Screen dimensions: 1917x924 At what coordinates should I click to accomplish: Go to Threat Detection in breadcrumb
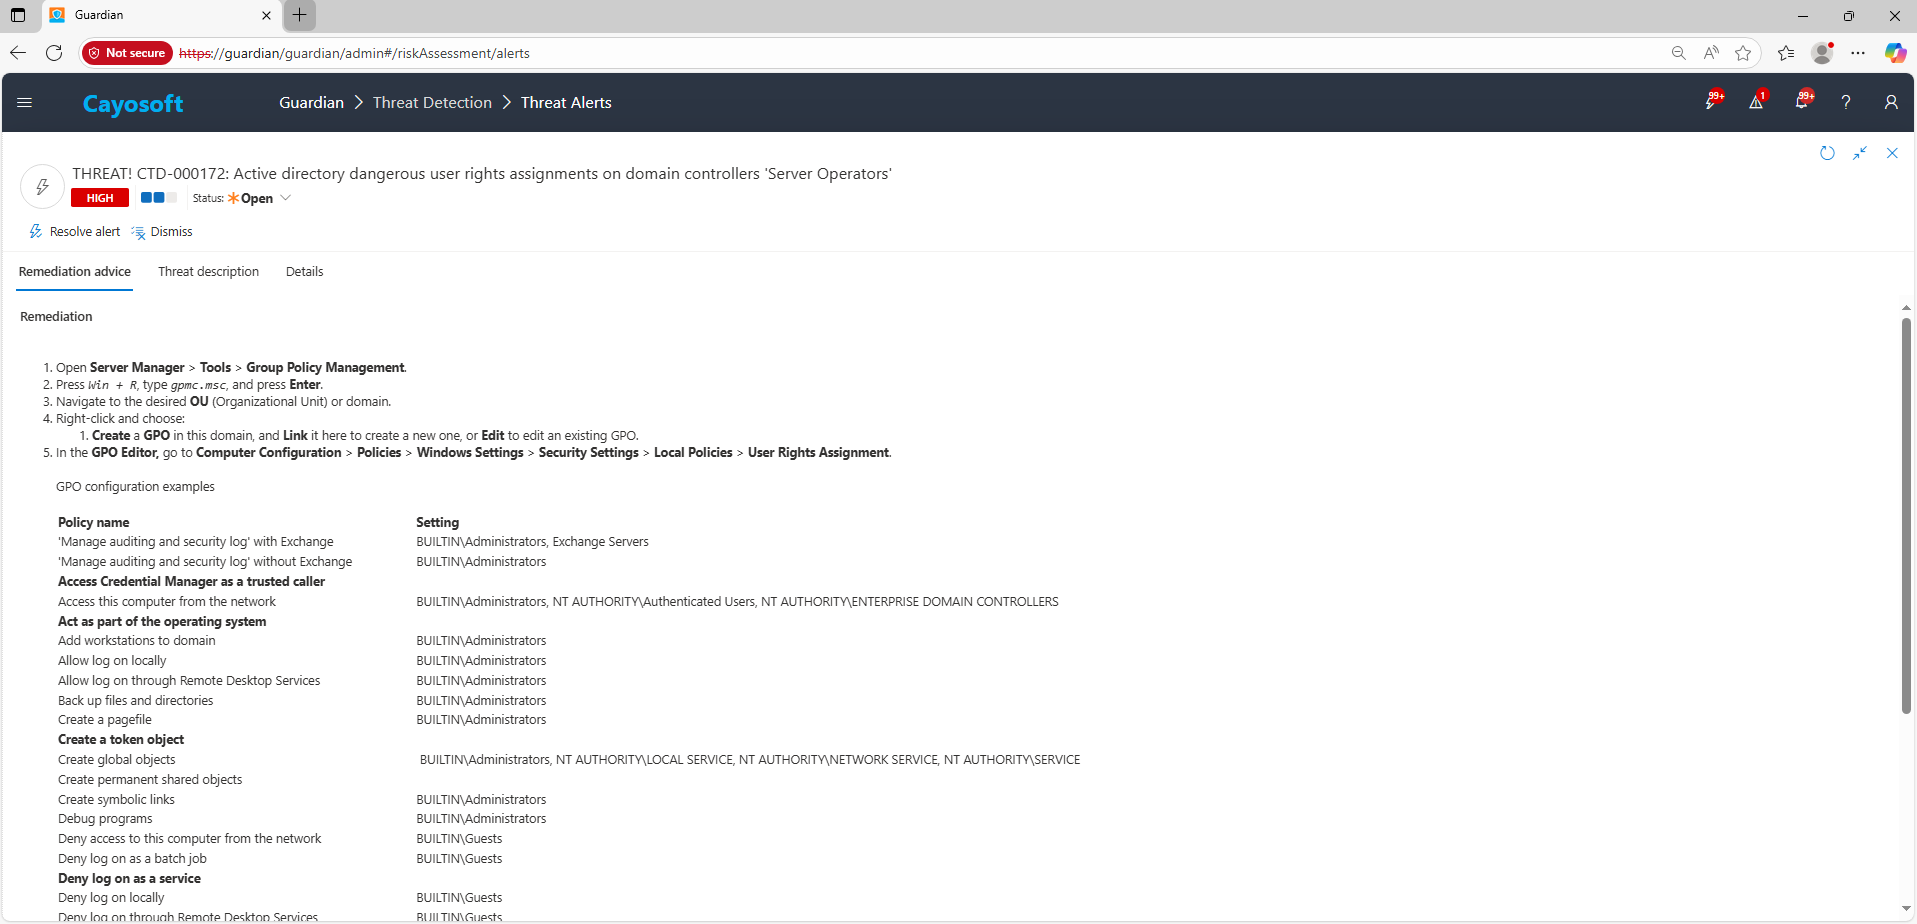[432, 103]
